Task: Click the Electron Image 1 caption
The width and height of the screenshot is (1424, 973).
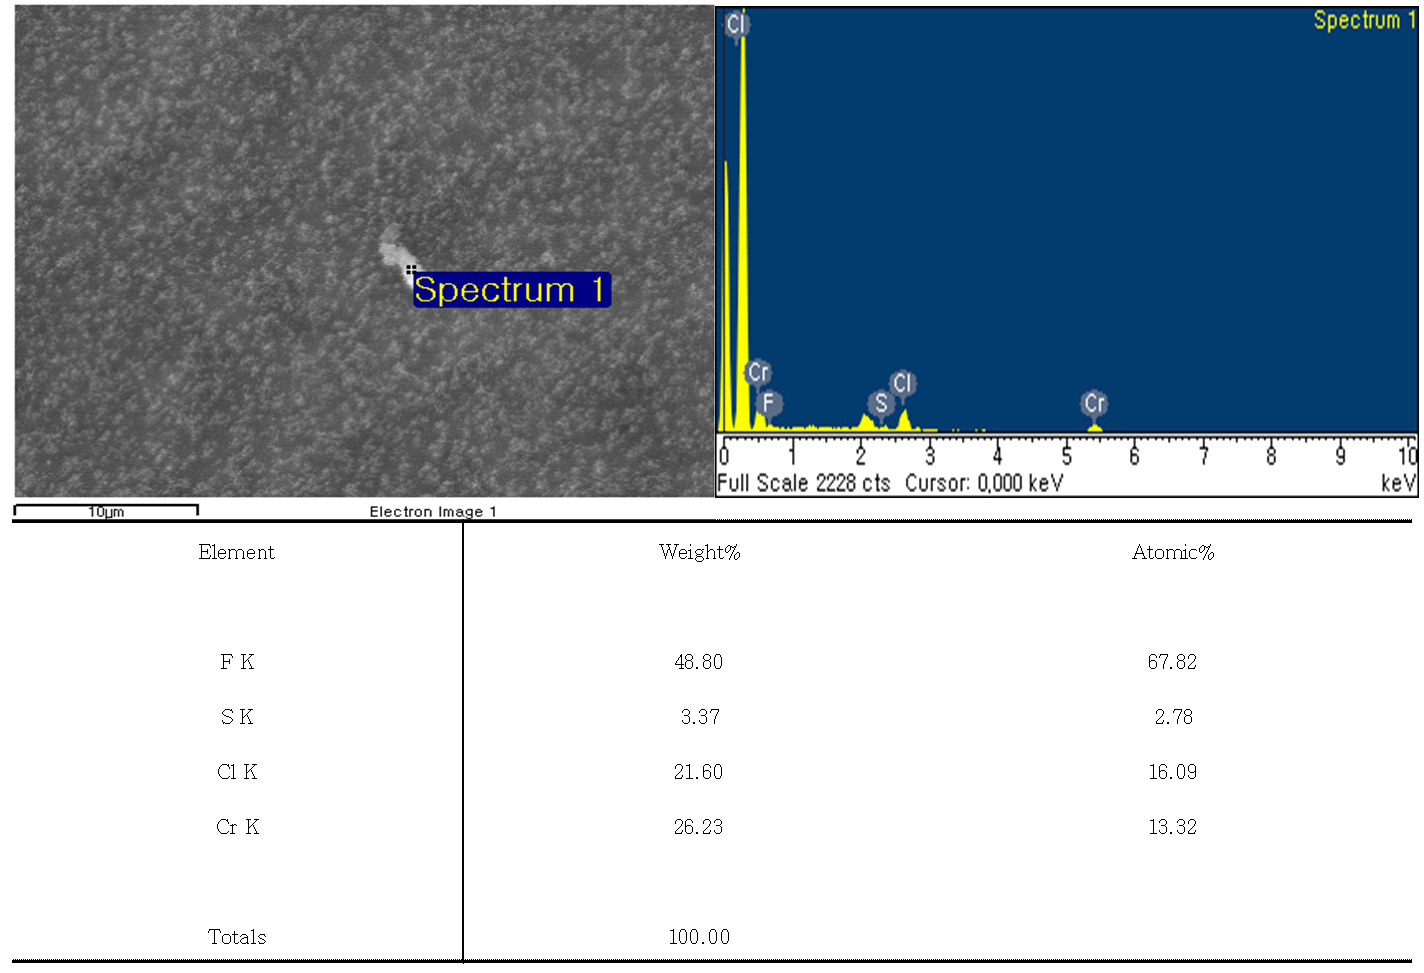Action: coord(433,512)
